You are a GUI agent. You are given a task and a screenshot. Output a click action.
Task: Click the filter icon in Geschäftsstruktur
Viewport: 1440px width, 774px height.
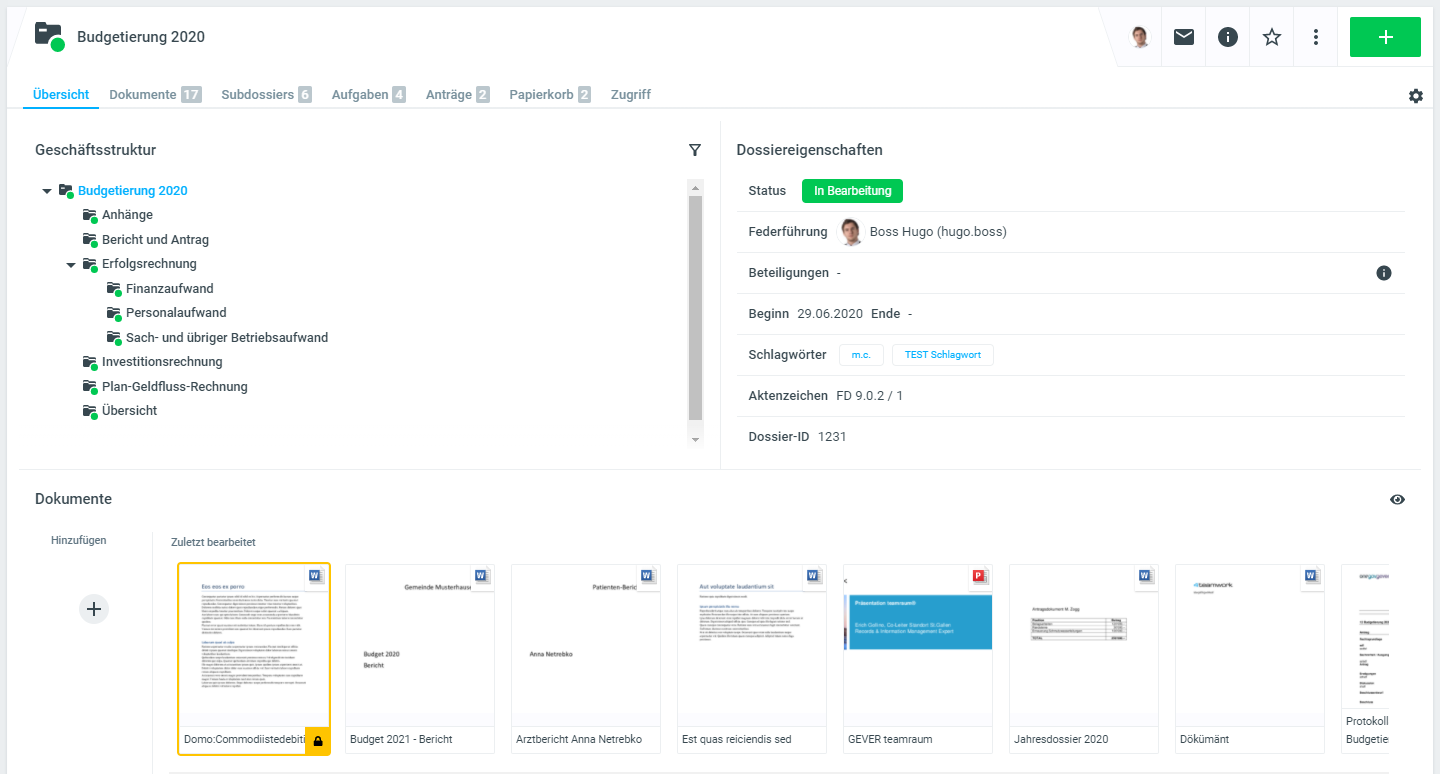(x=695, y=150)
